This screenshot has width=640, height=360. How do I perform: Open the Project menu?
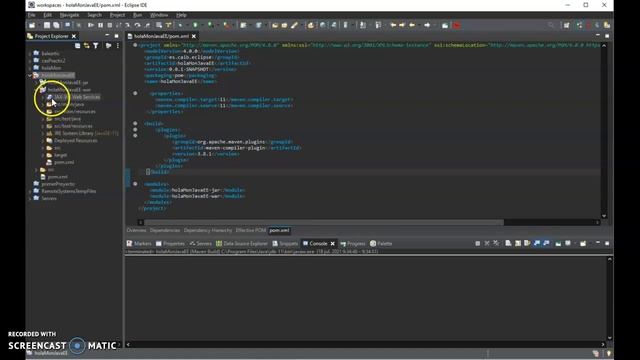pyautogui.click(x=117, y=15)
